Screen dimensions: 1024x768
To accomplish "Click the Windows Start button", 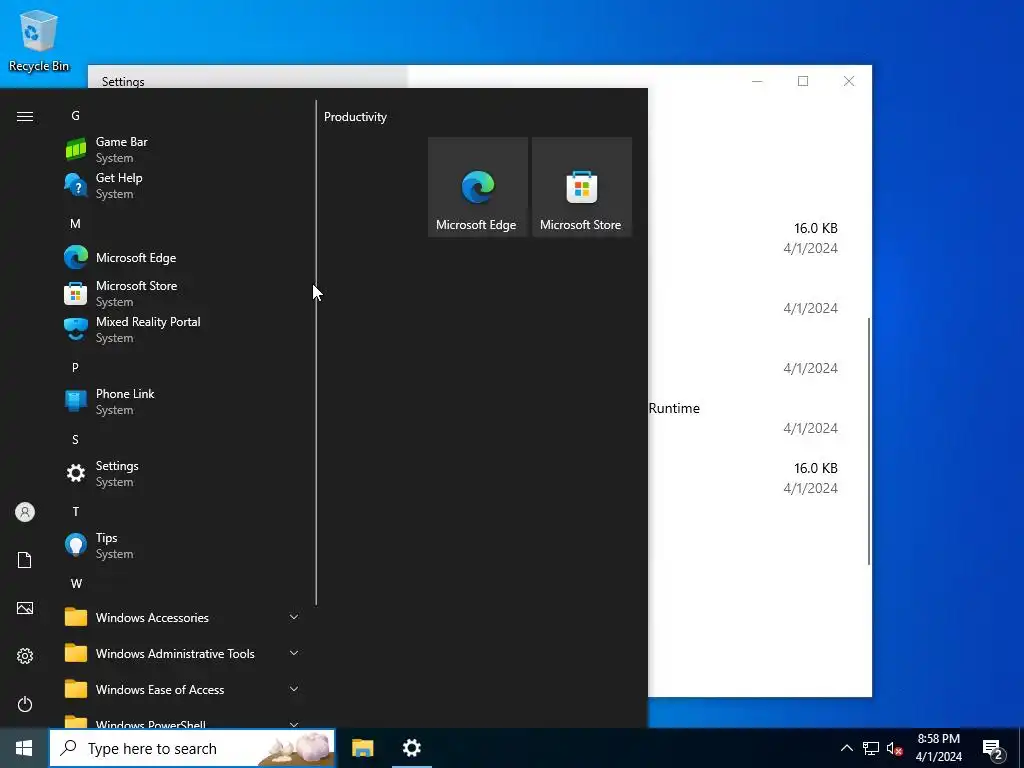I will 24,748.
